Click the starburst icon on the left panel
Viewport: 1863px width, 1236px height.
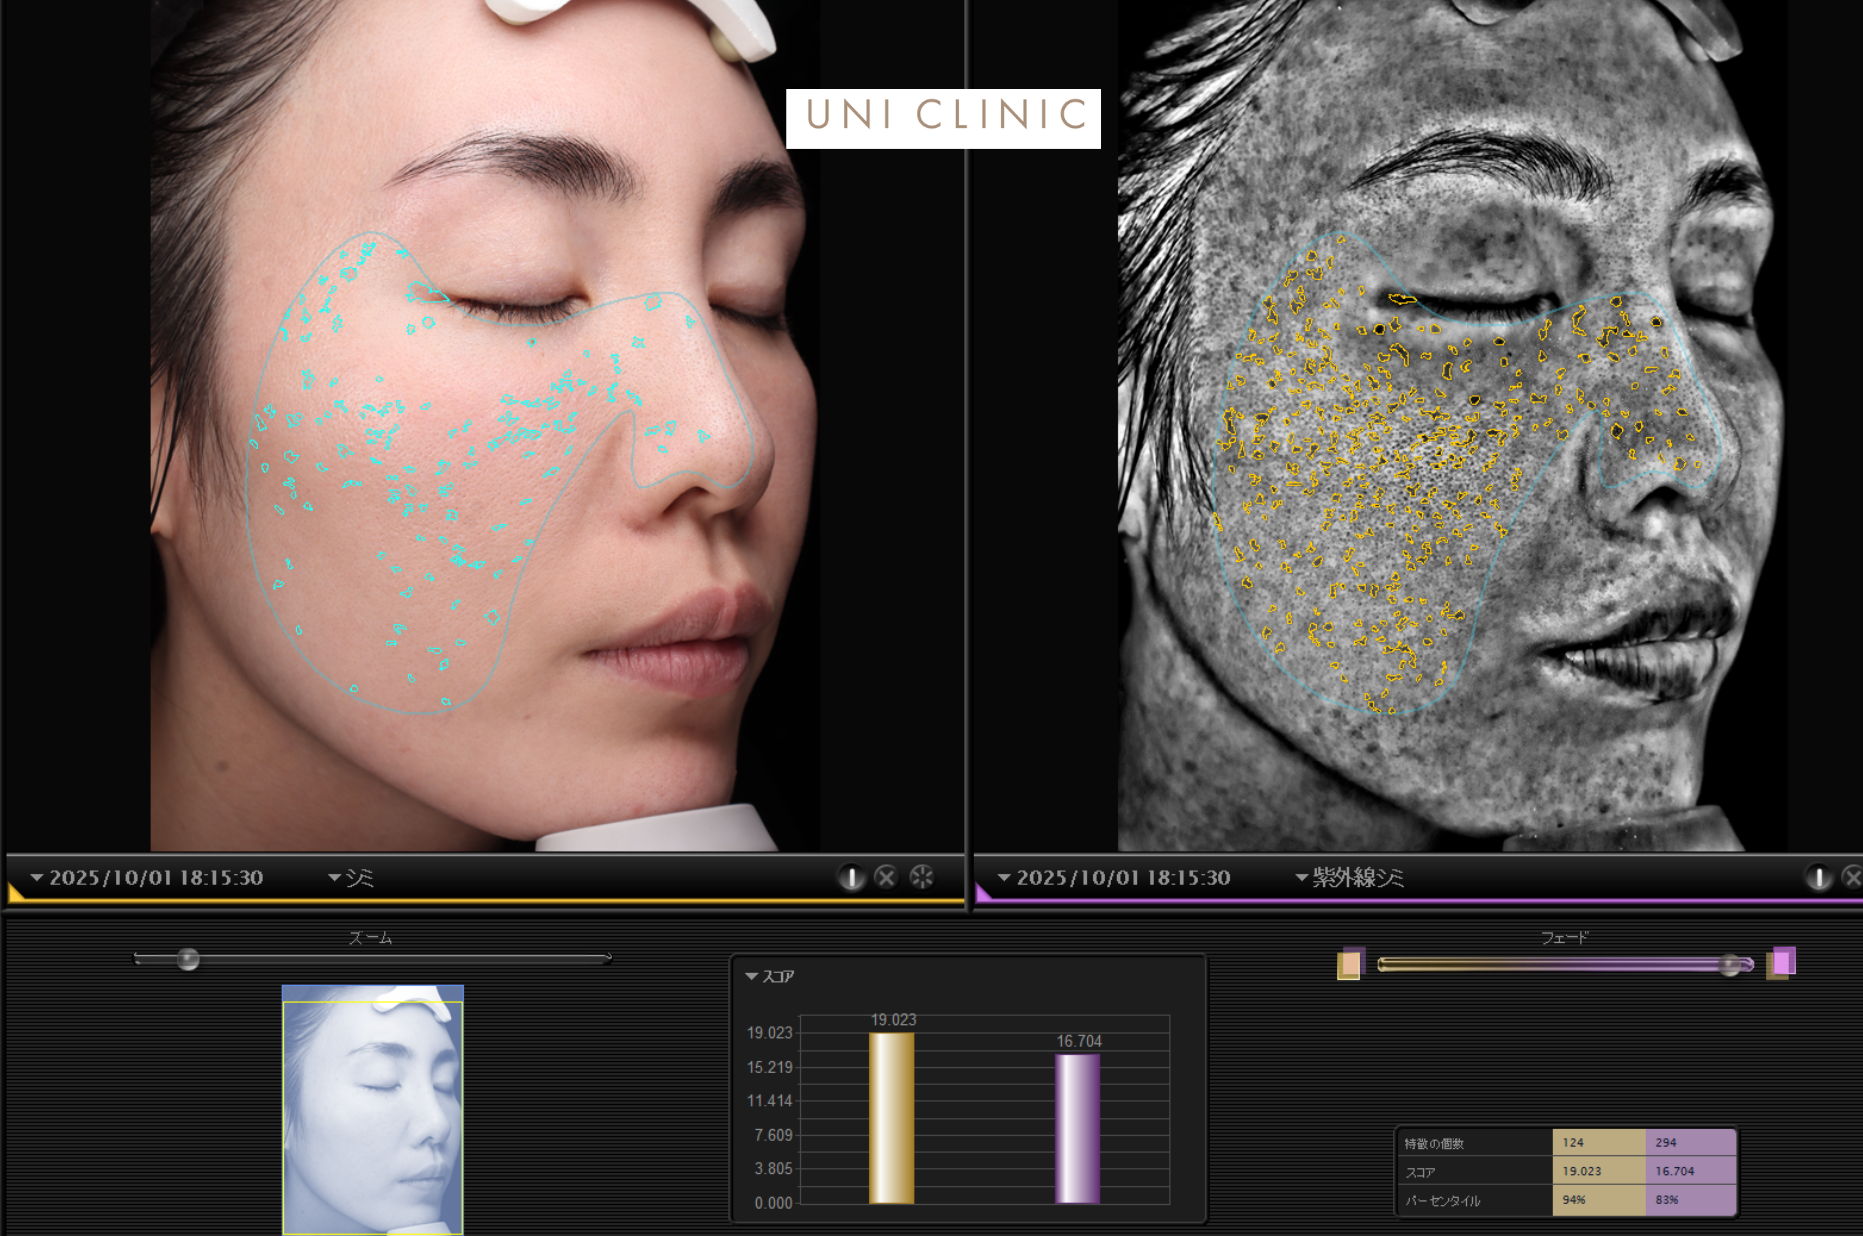coord(921,877)
